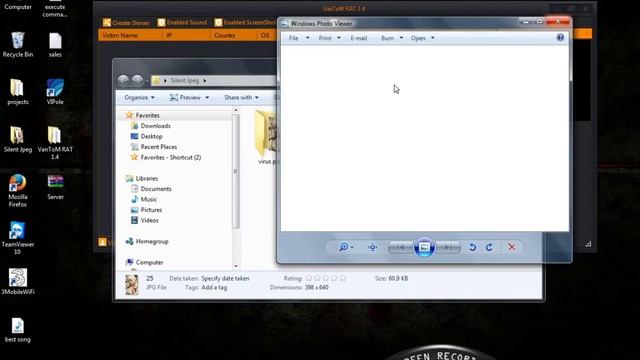Rotate image clockwise in Photo Viewer
This screenshot has width=640, height=360.
click(489, 247)
